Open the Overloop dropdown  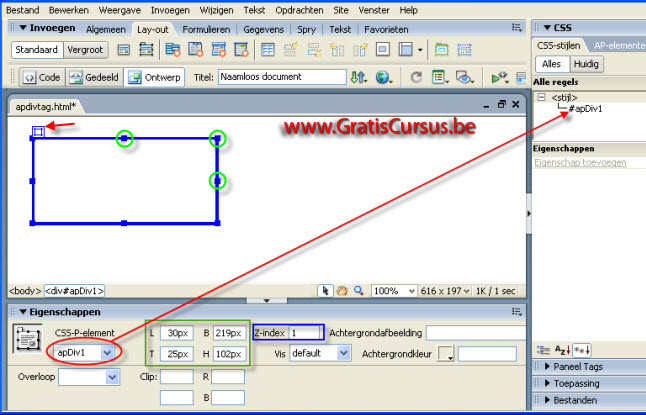[x=112, y=377]
